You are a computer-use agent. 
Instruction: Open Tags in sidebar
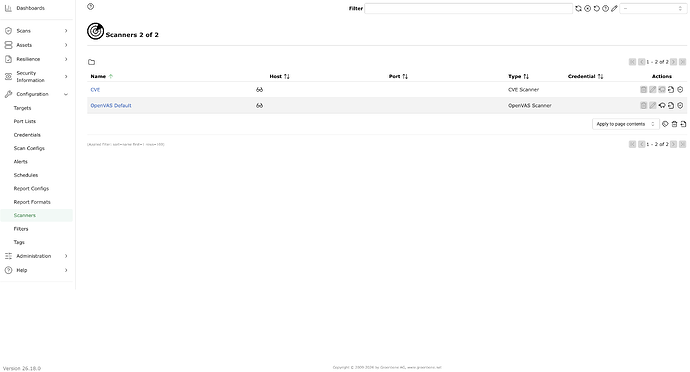click(19, 242)
